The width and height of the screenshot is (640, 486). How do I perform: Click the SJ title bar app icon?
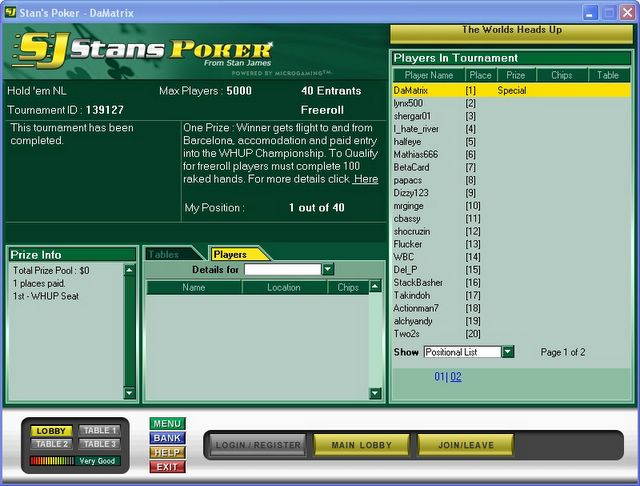point(10,12)
